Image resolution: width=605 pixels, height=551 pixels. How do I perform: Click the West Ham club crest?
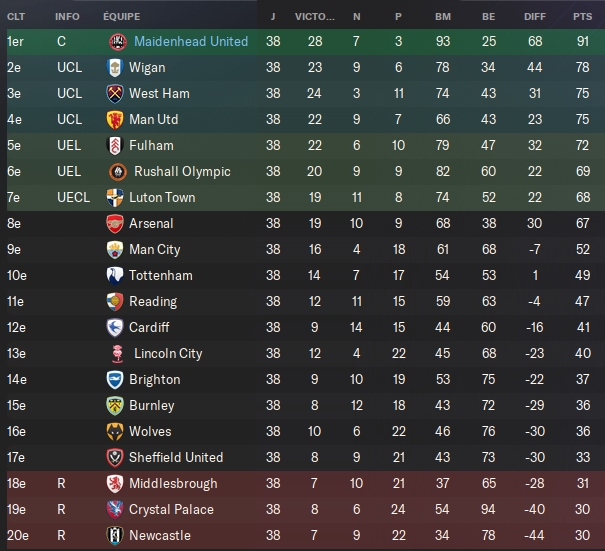[114, 94]
